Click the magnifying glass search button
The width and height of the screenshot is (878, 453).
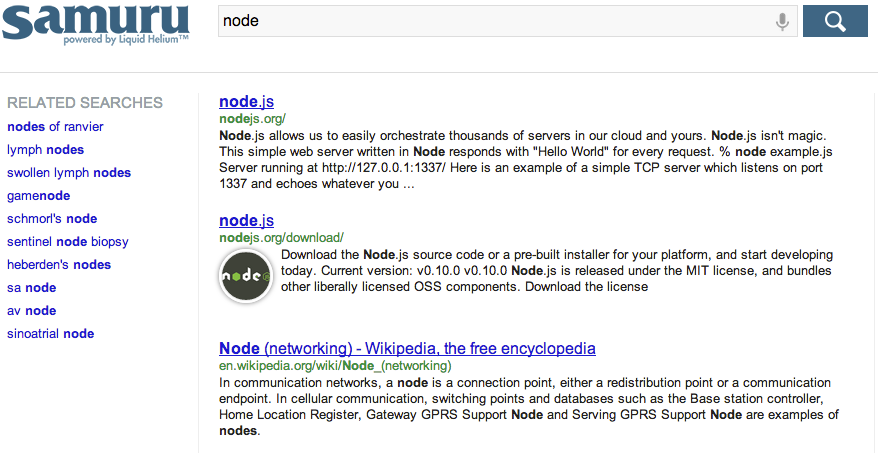[x=835, y=21]
